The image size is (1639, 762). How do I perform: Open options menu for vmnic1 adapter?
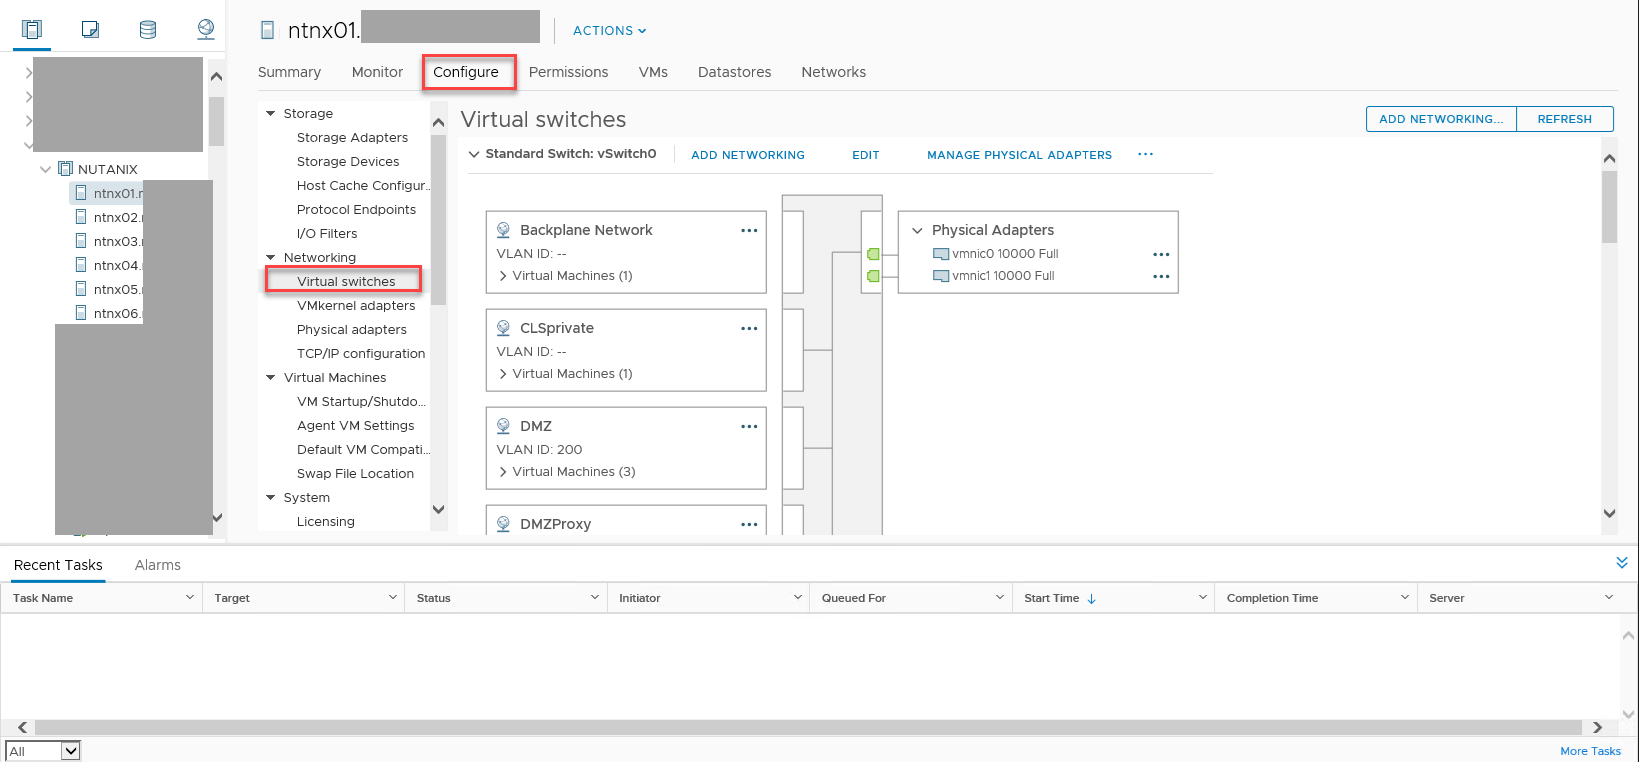click(x=1161, y=276)
